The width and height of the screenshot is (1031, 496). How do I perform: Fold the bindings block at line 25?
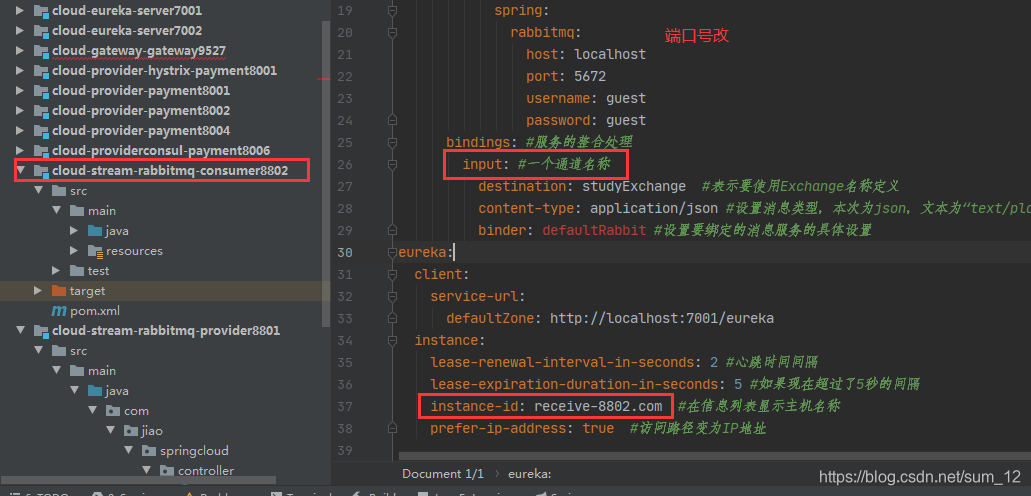click(x=393, y=142)
